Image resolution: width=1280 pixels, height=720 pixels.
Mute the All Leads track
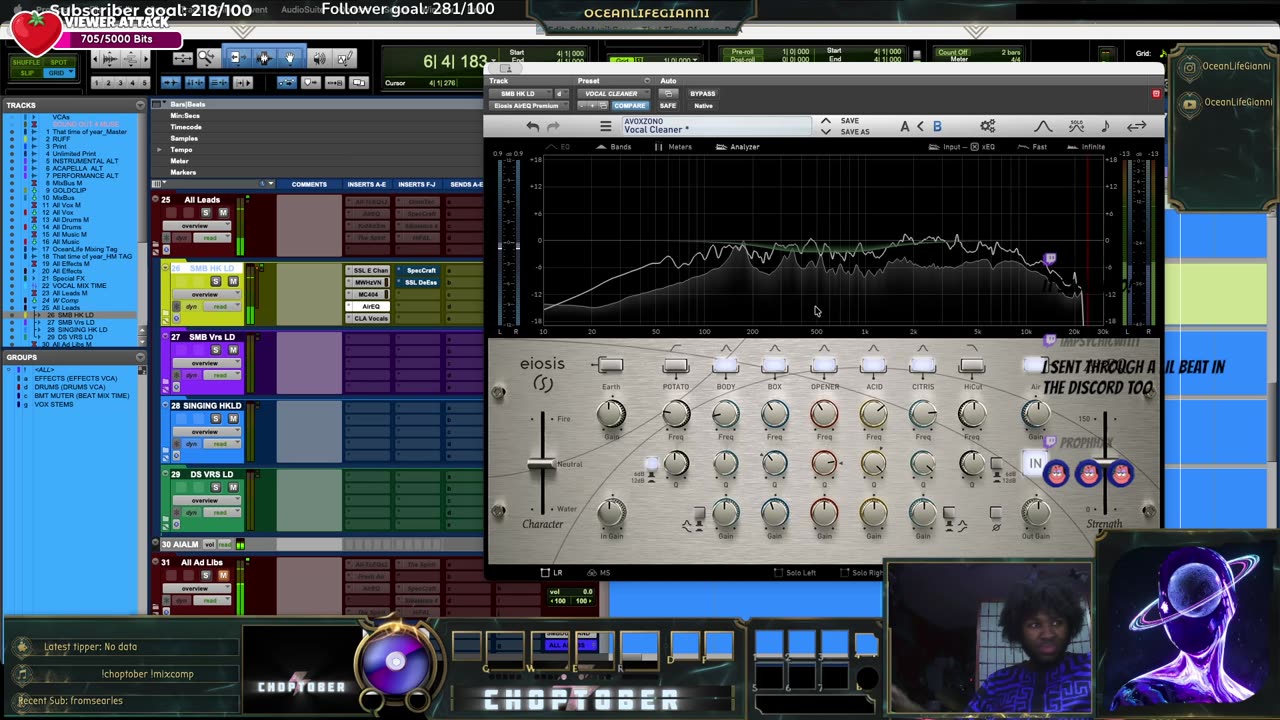point(223,213)
